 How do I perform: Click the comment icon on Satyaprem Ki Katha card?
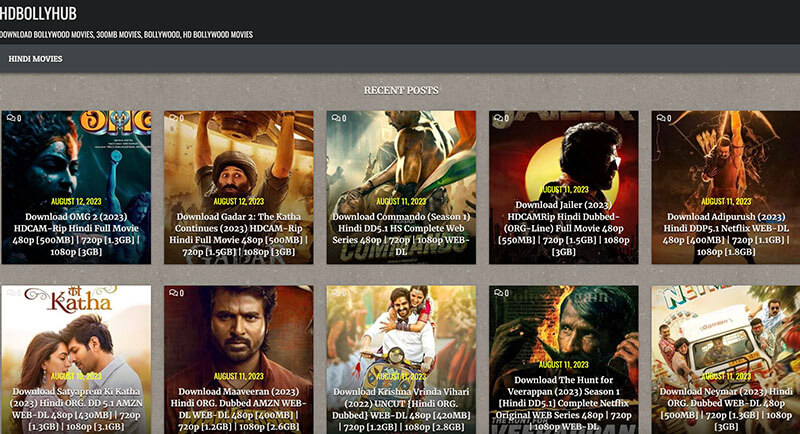click(12, 293)
